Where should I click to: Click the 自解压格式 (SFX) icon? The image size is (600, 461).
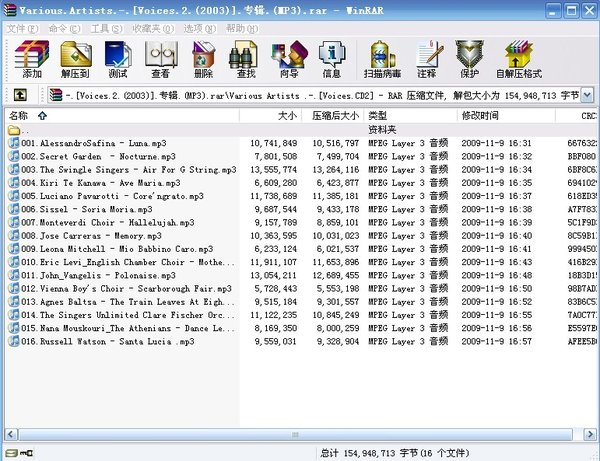pyautogui.click(x=519, y=59)
